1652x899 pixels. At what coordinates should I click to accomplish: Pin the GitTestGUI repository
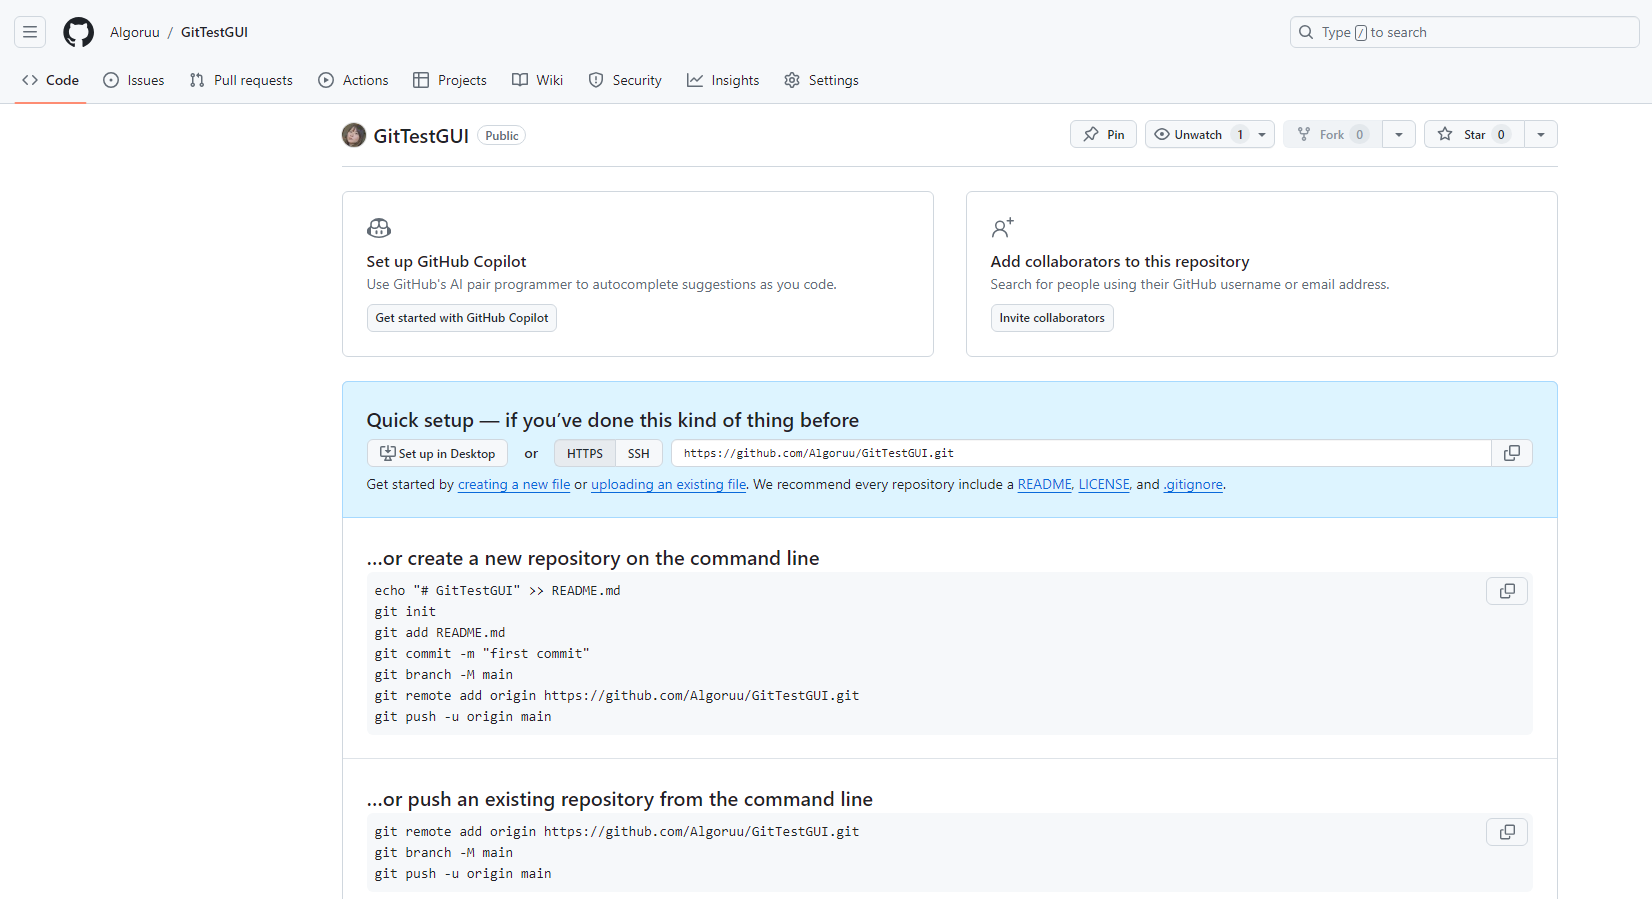click(x=1103, y=134)
